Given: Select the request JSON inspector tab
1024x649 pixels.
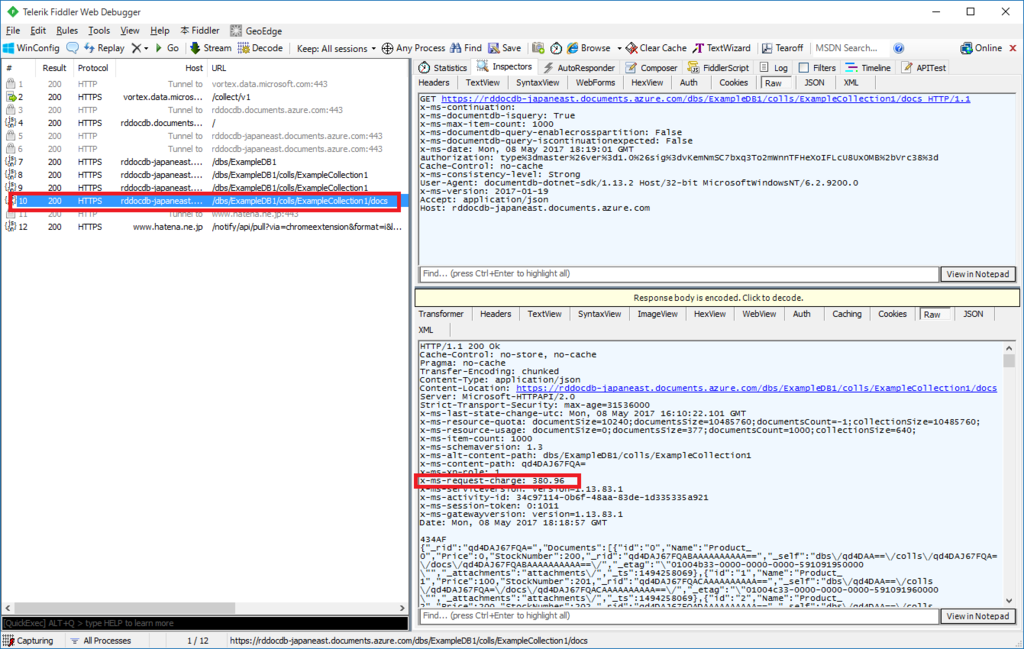Looking at the screenshot, I should click(814, 83).
